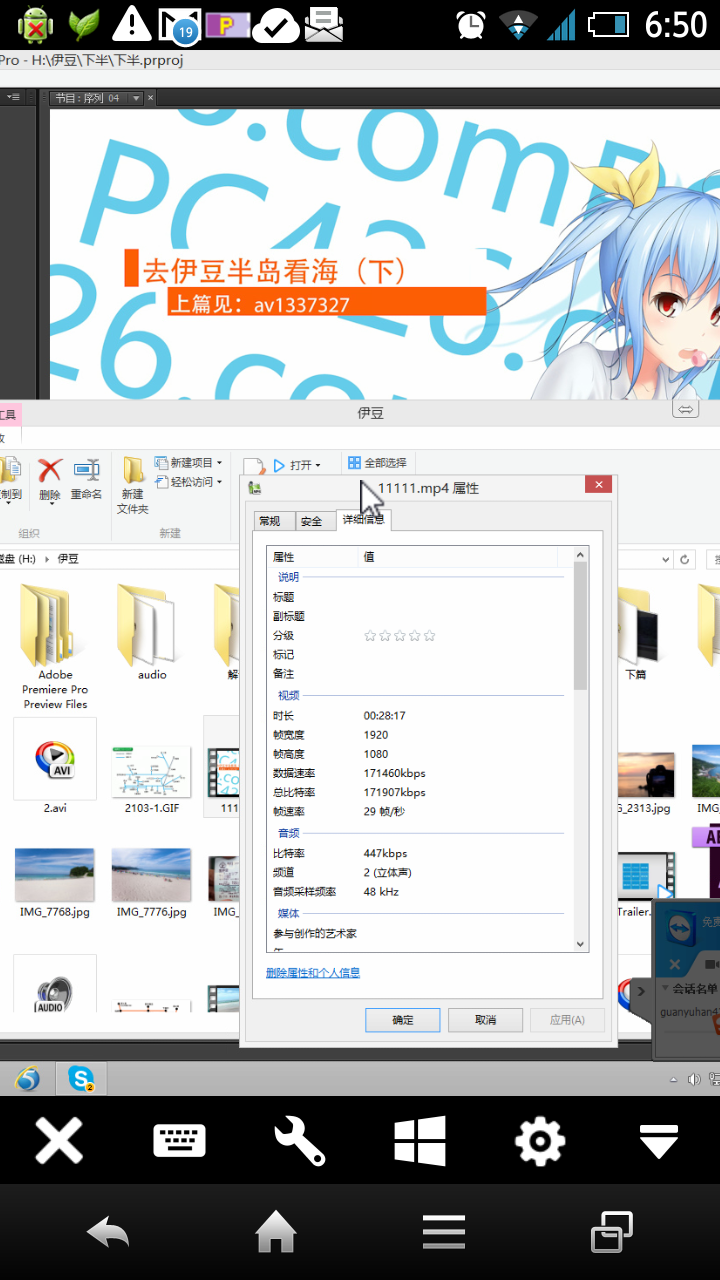
Task: Select the 48 kHz sample rate value
Action: point(381,891)
